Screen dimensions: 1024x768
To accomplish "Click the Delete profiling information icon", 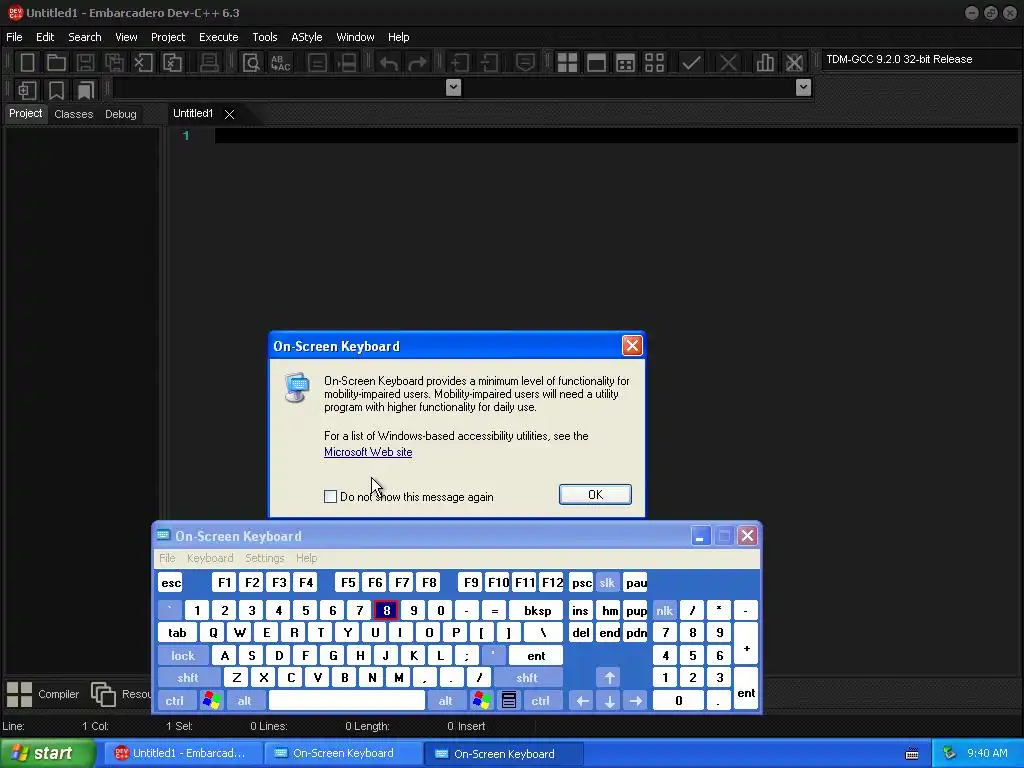I will point(794,63).
